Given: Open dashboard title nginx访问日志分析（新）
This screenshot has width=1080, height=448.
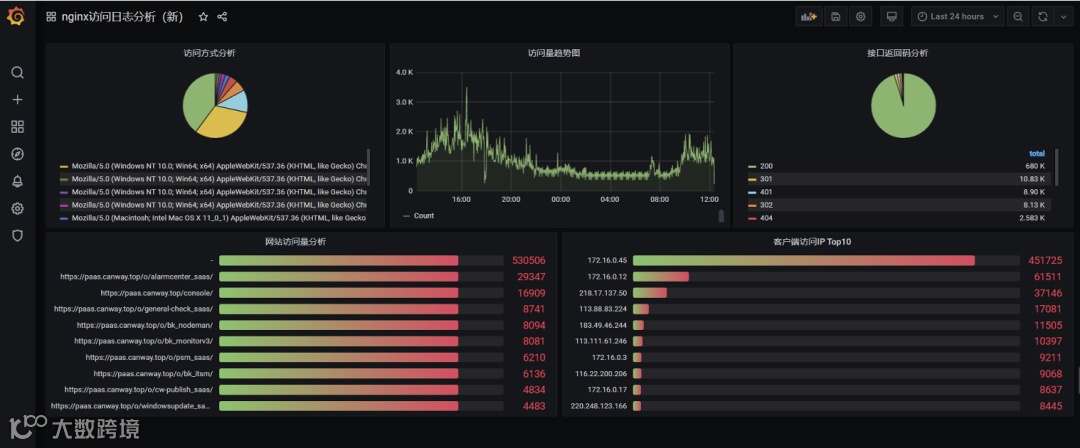Looking at the screenshot, I should 123,17.
